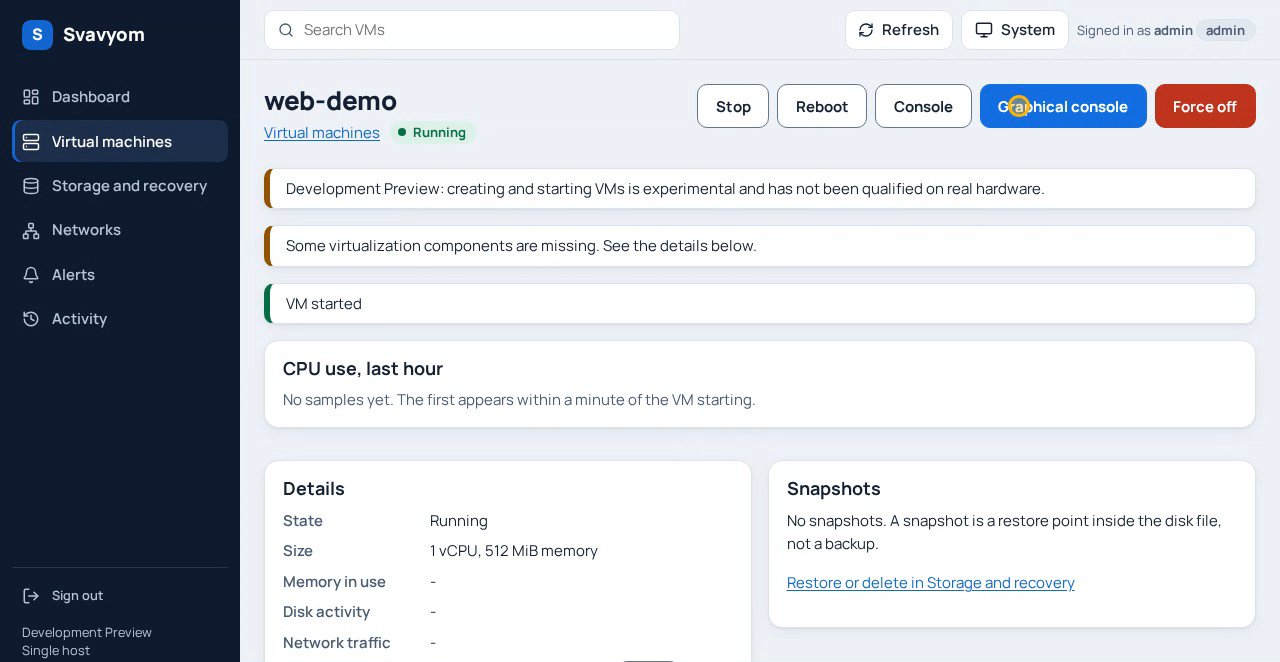This screenshot has width=1280, height=662.
Task: Click the Snapshots heading
Action: 834,489
